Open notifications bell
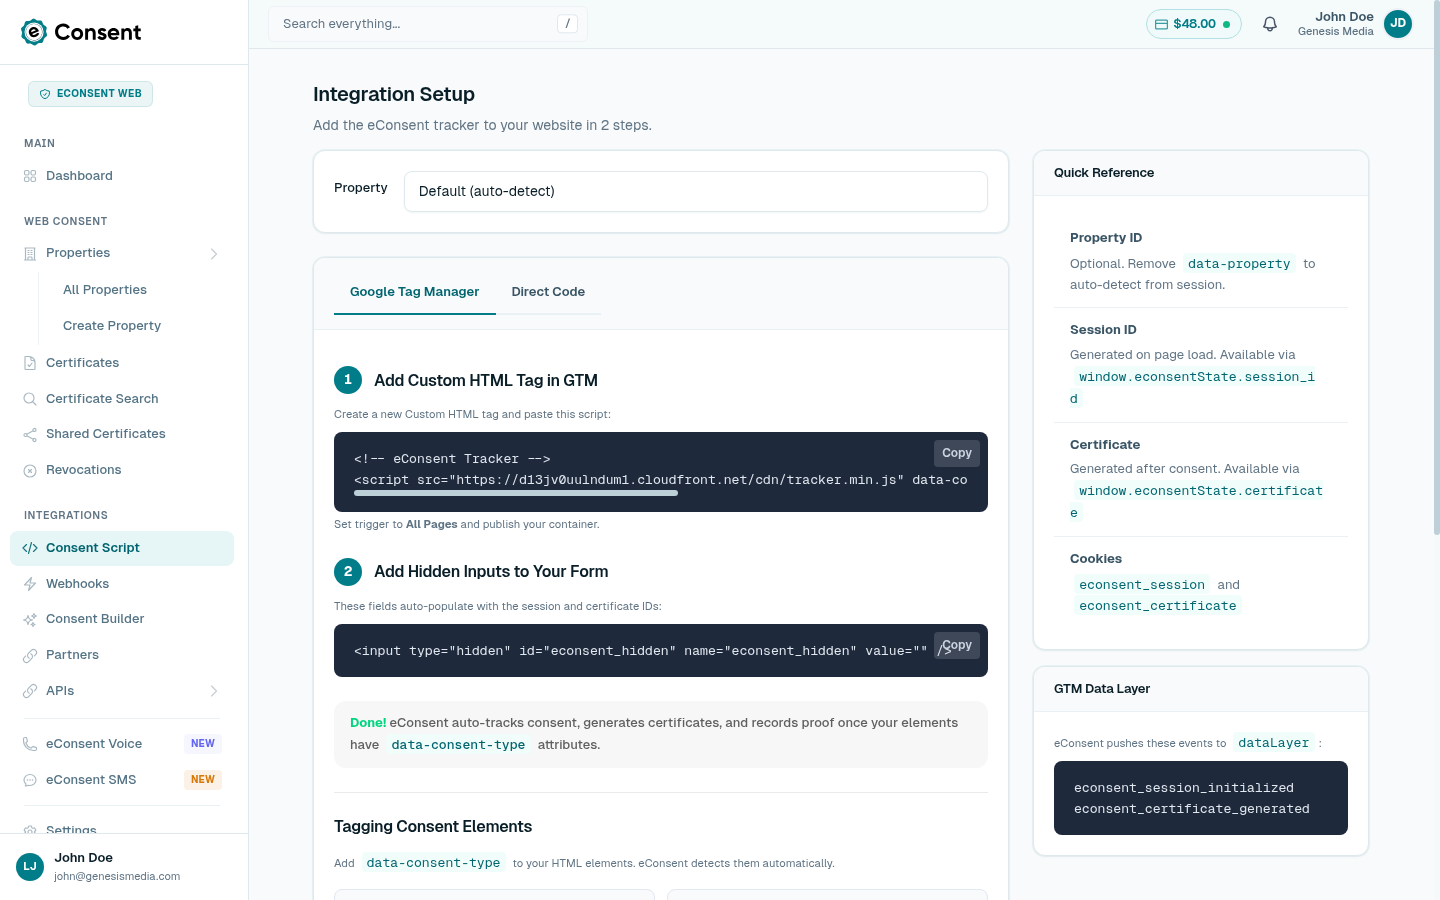The width and height of the screenshot is (1440, 900). pyautogui.click(x=1270, y=24)
